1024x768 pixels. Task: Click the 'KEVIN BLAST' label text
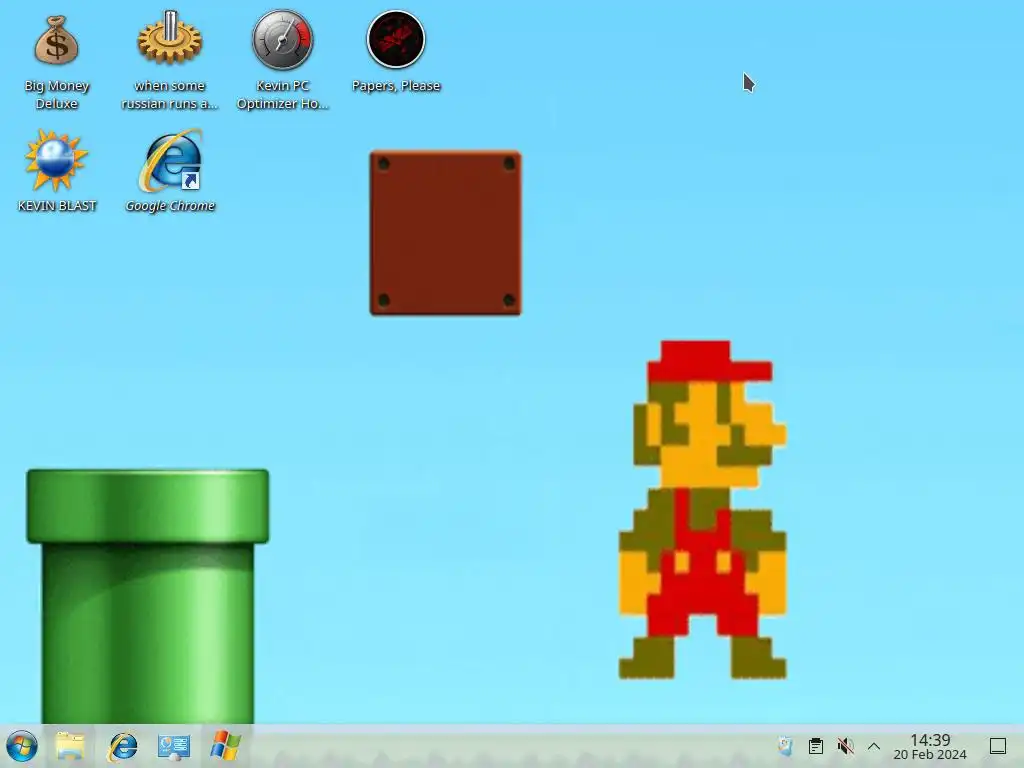(57, 206)
